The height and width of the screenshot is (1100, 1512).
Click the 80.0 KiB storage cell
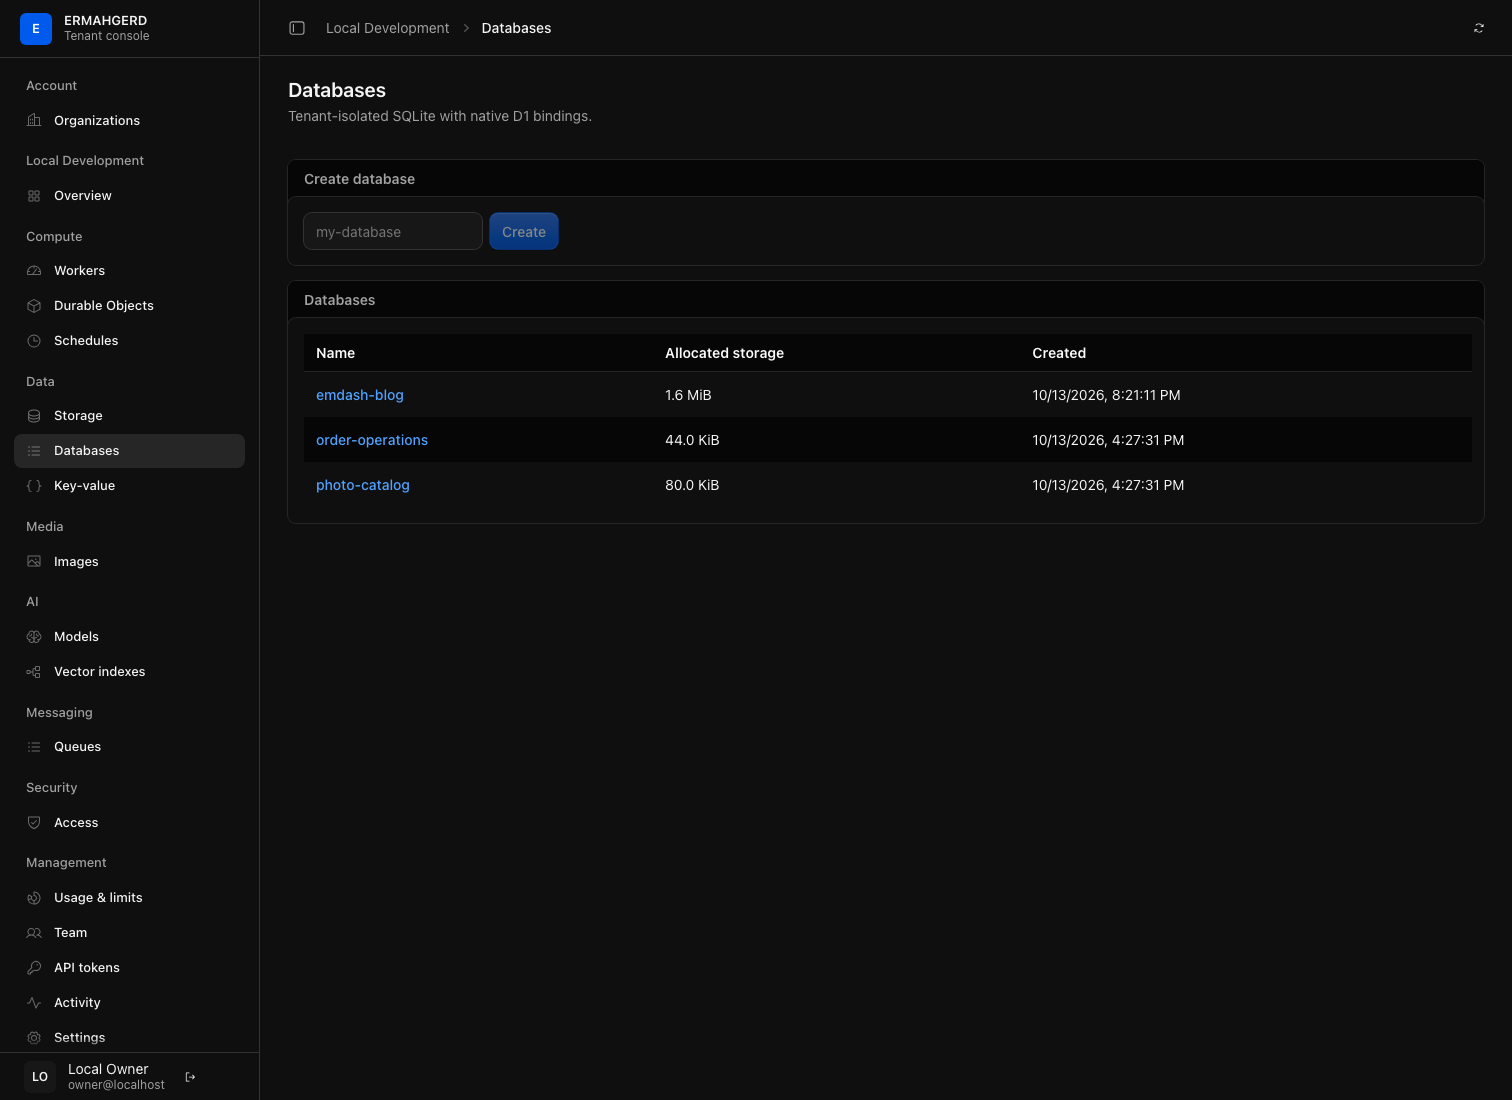tap(692, 485)
